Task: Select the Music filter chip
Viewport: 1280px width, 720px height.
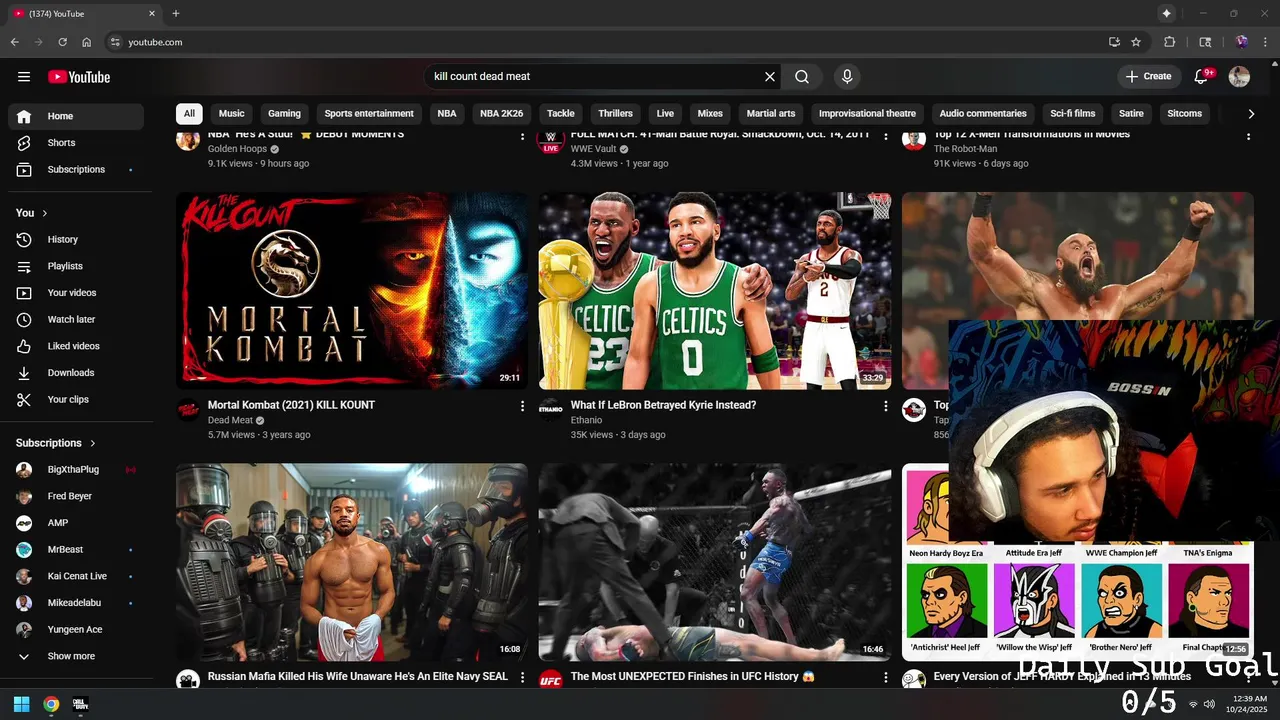Action: (x=232, y=114)
